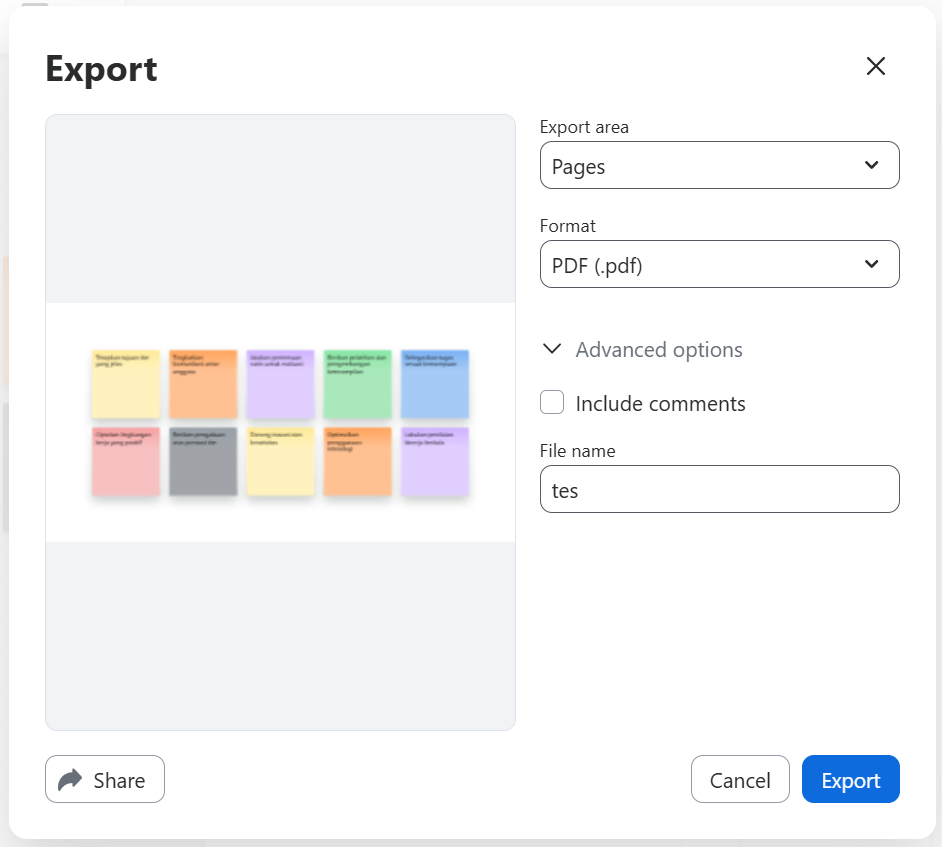
Task: Click the pink sticky note in the preview
Action: 126,461
